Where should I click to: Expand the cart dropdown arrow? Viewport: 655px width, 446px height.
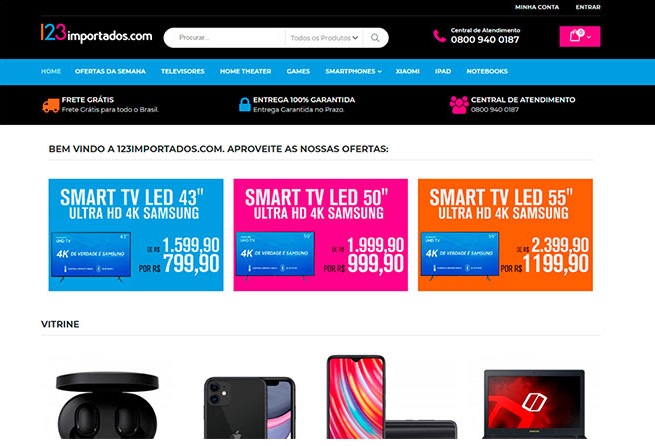[589, 37]
